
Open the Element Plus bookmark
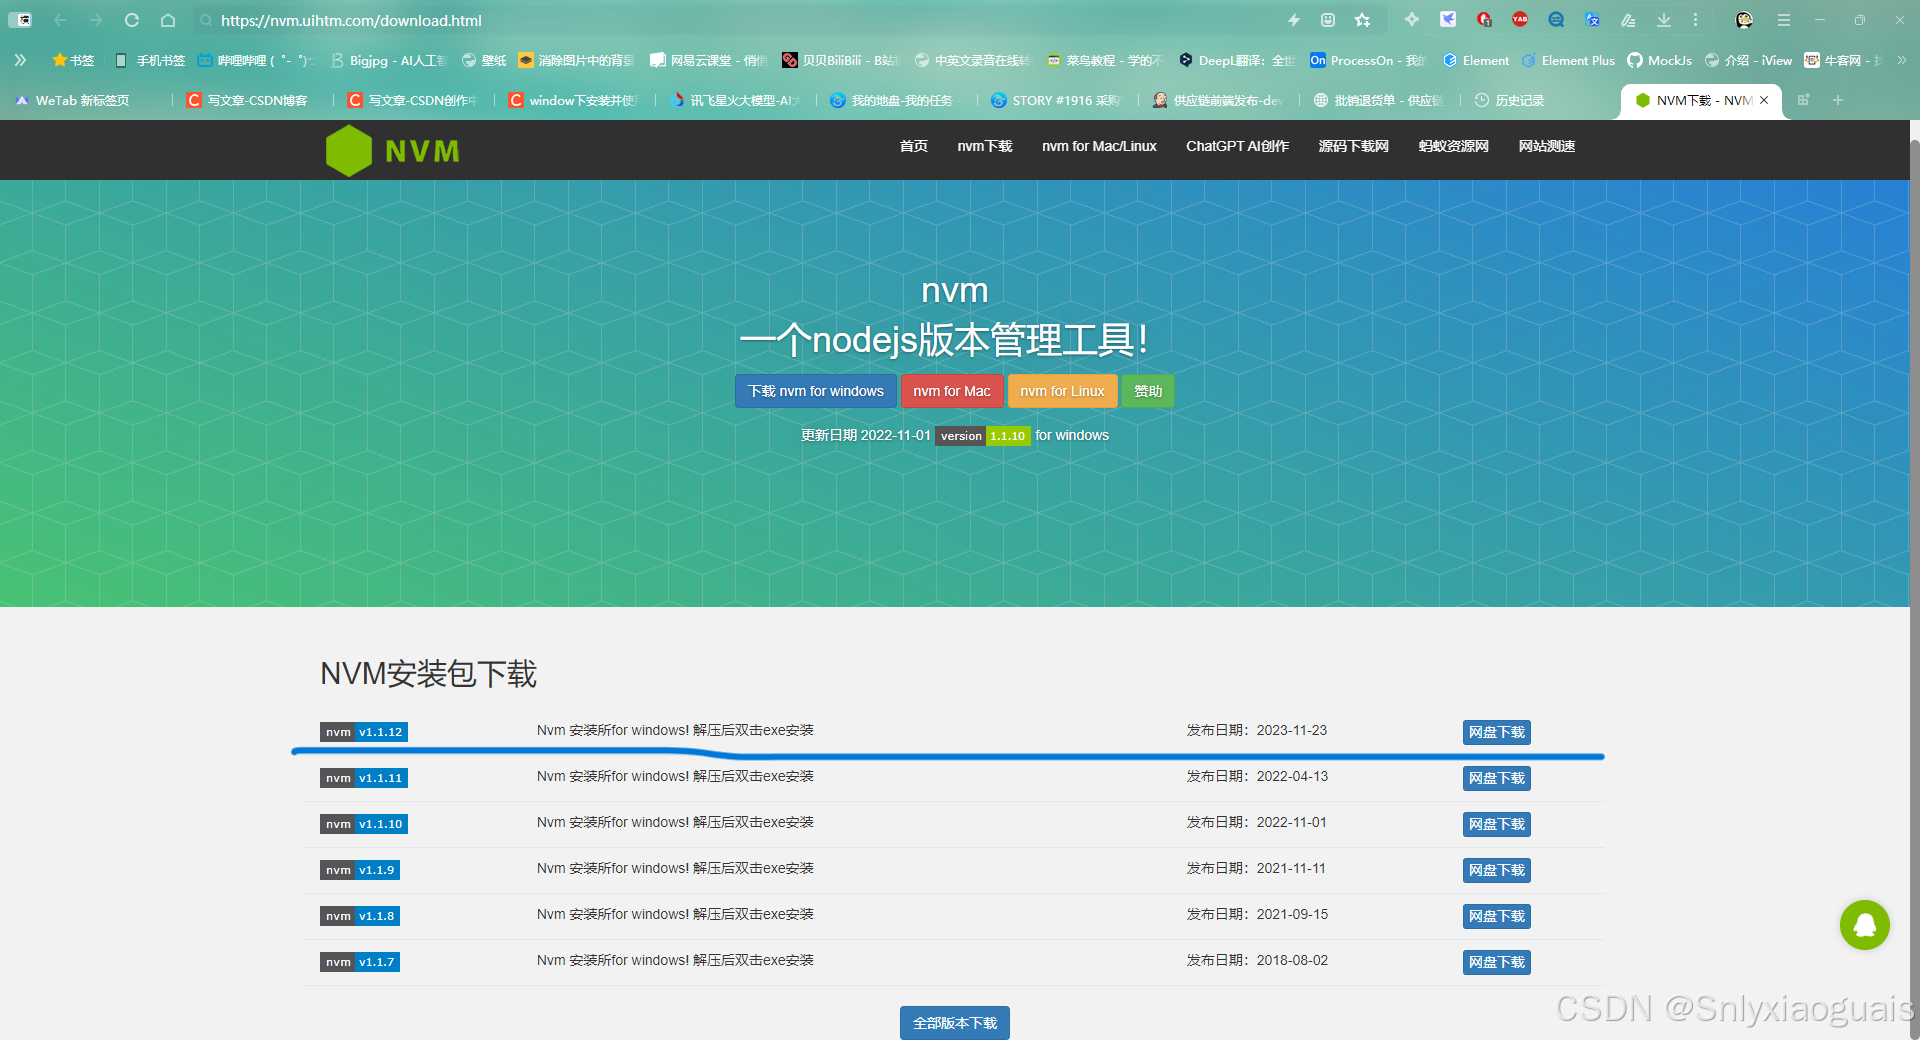click(1568, 60)
